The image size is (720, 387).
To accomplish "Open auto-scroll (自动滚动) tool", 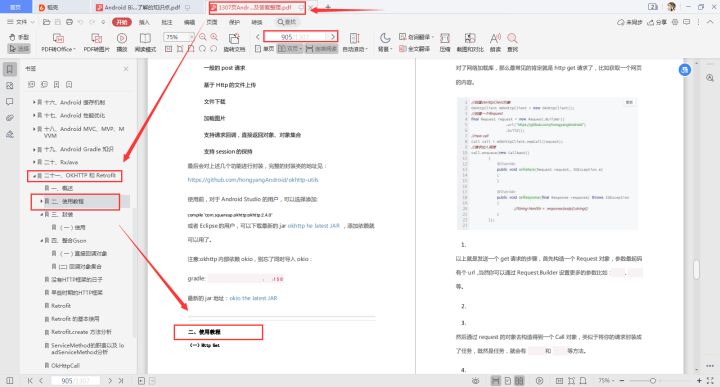I will [x=354, y=43].
